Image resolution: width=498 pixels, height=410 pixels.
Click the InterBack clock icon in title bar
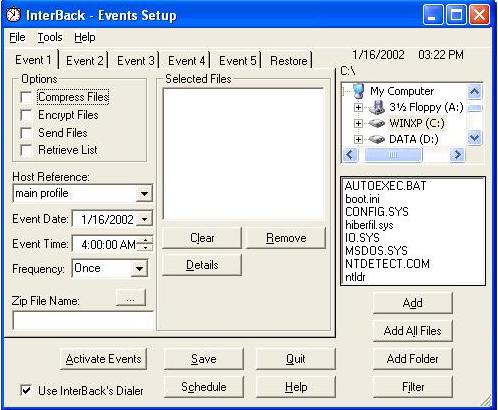pos(13,15)
